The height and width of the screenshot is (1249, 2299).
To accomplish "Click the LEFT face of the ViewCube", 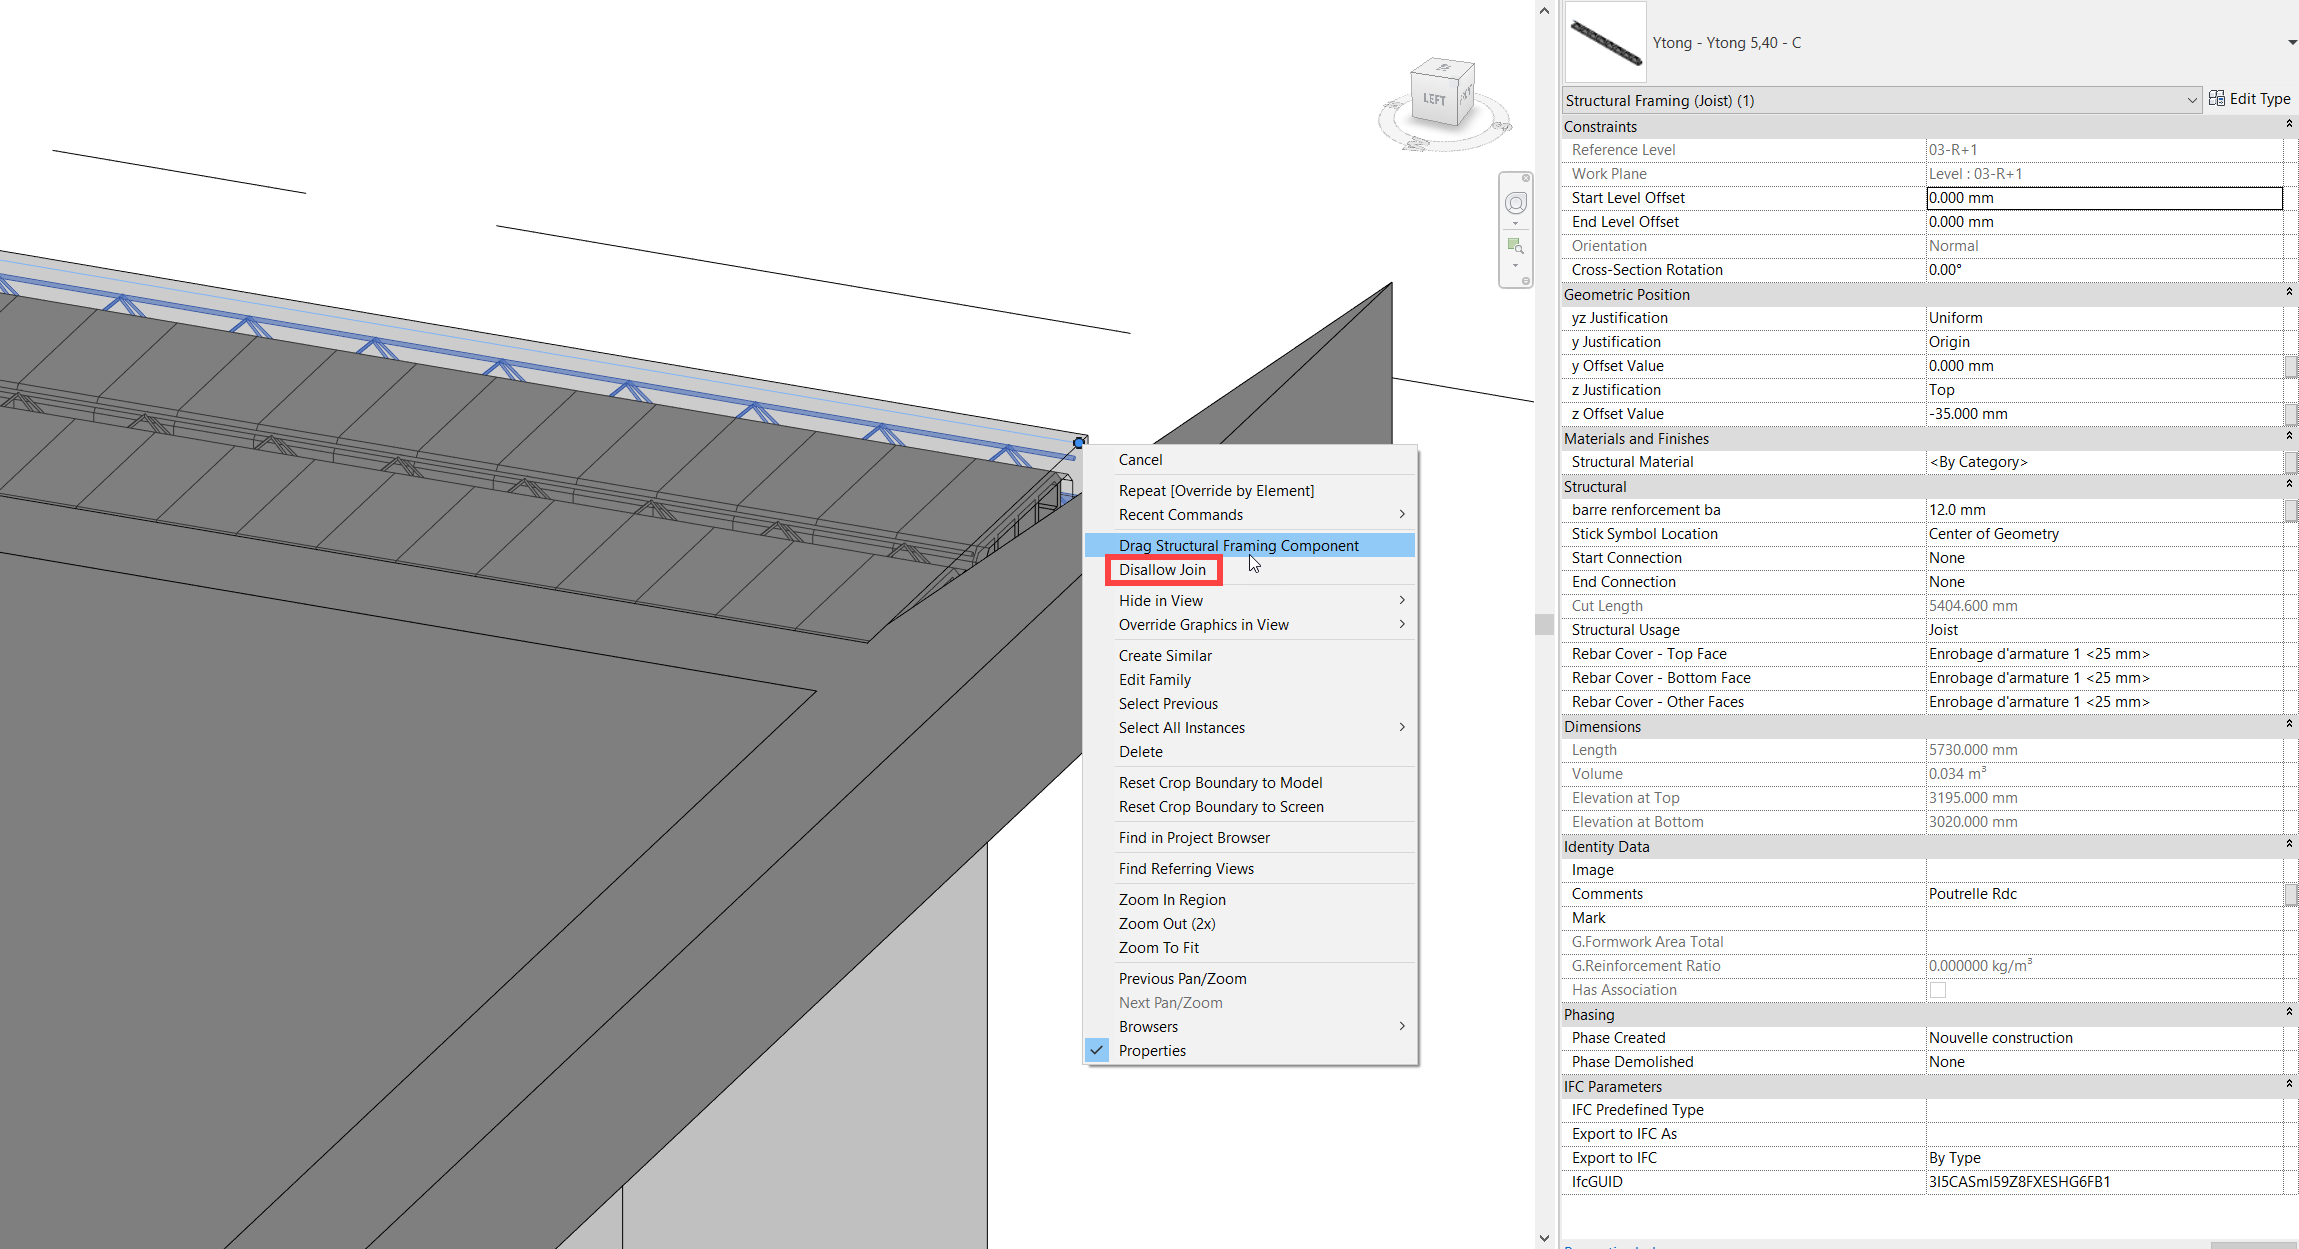I will 1434,100.
